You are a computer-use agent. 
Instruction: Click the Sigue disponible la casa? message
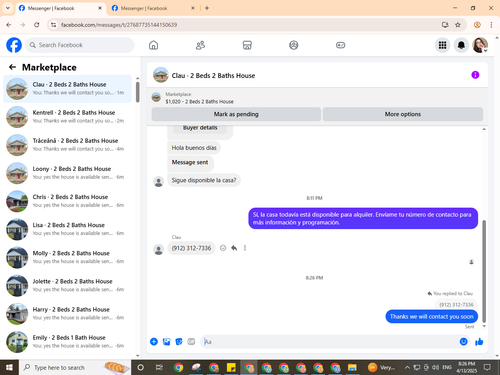tap(204, 180)
